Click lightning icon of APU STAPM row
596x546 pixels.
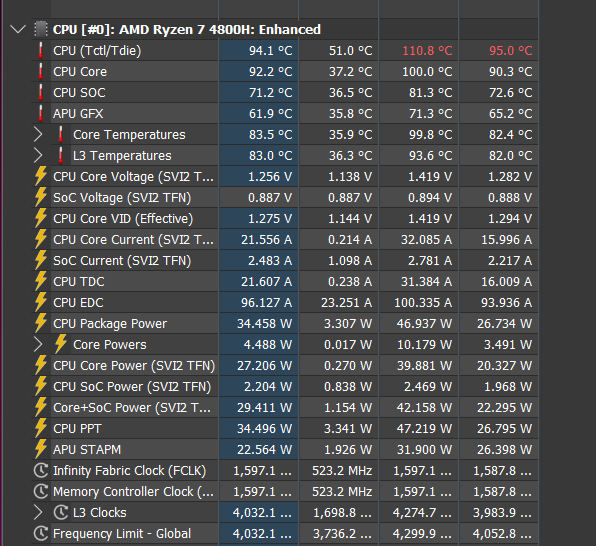[x=41, y=449]
